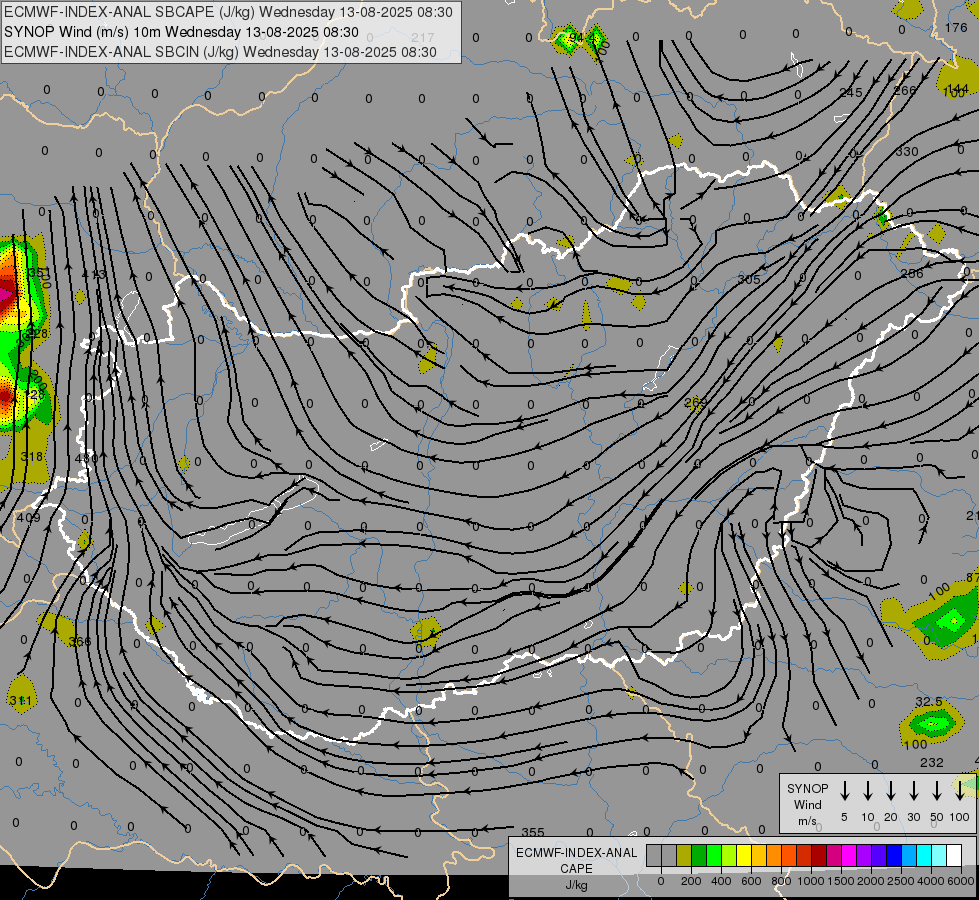Click the 4000 tick label on CAPE scale
The height and width of the screenshot is (900, 979).
click(x=931, y=881)
